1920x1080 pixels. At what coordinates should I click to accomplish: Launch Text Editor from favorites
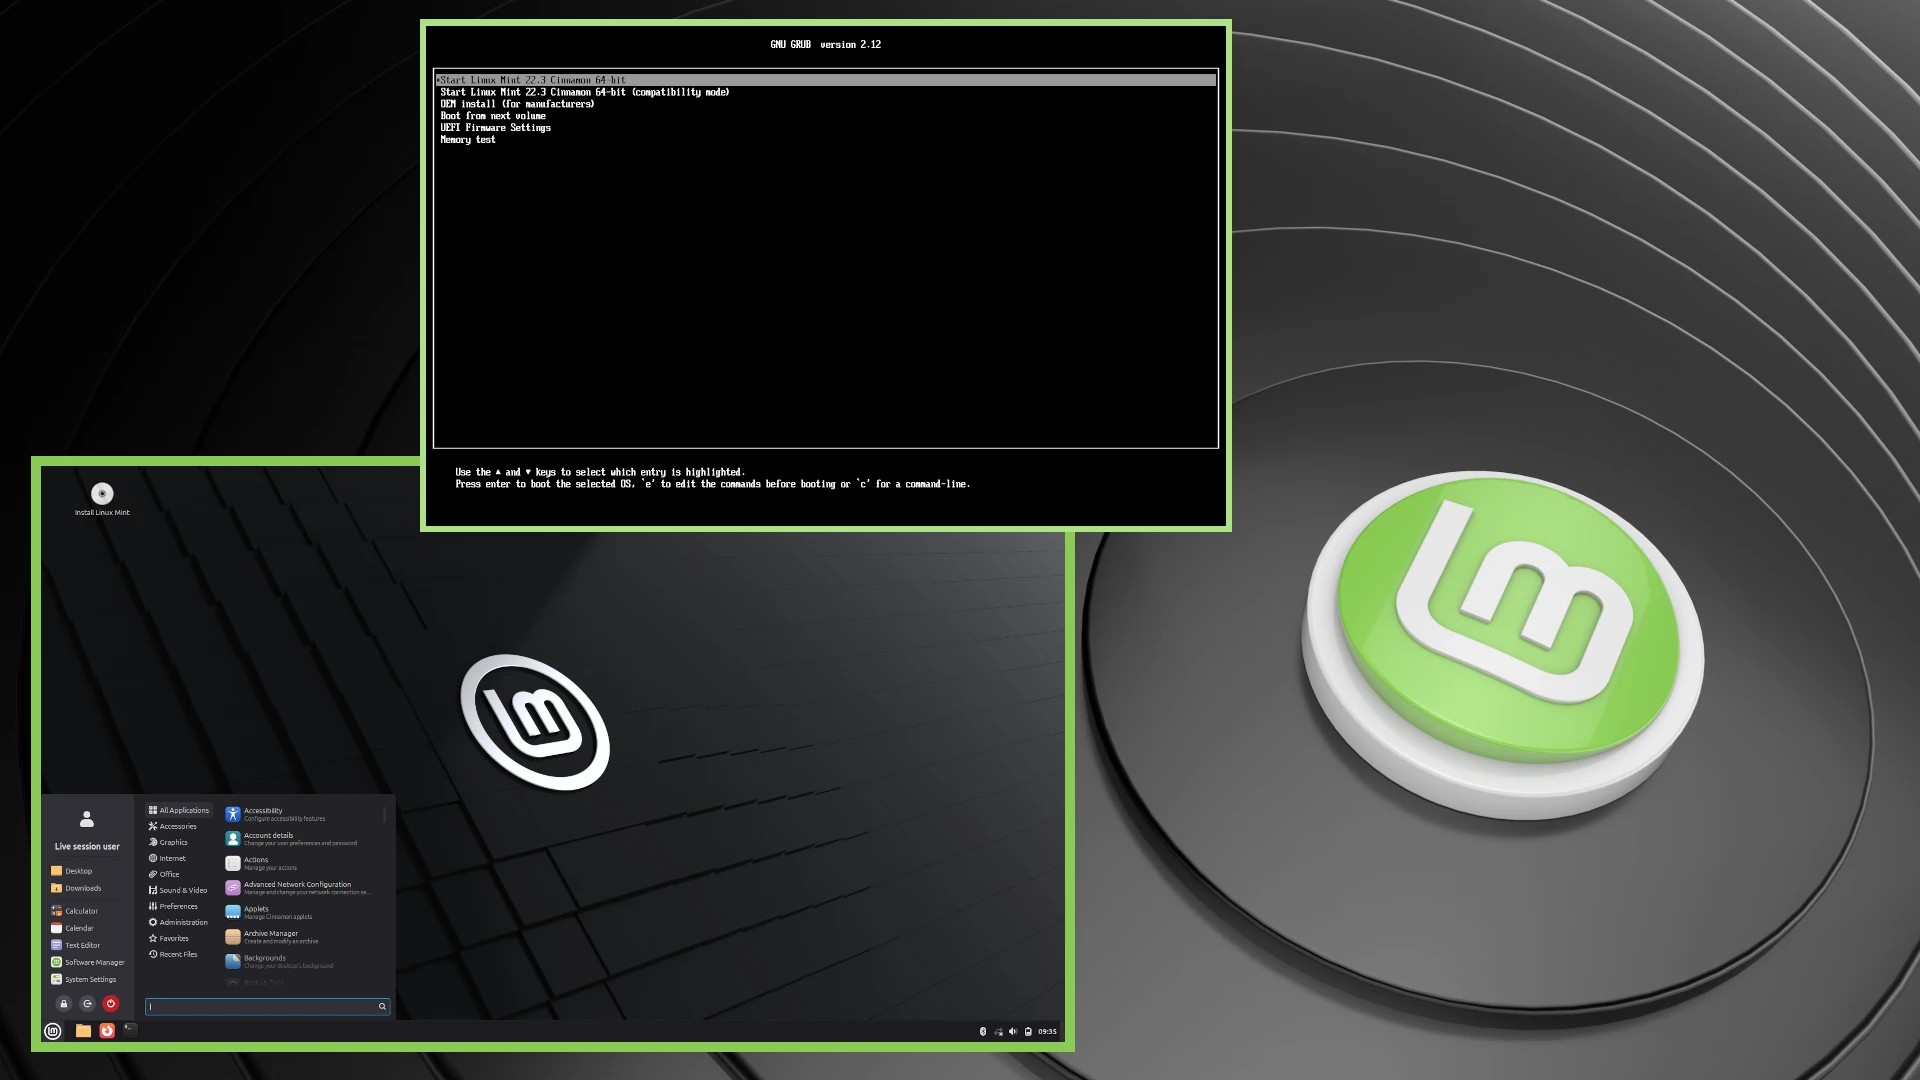point(76,945)
